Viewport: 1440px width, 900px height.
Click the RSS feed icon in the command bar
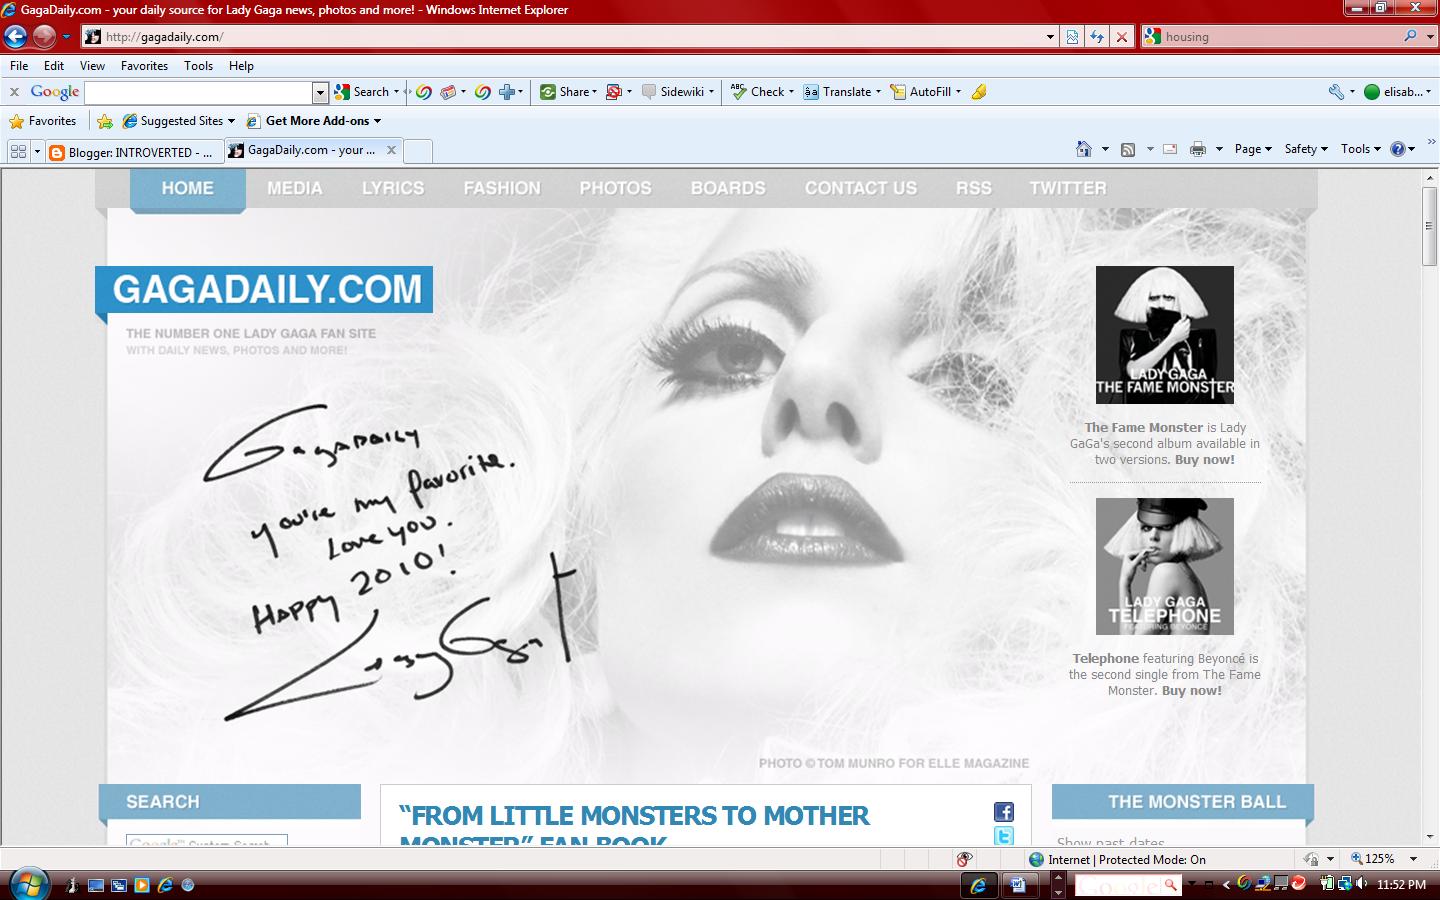[1126, 148]
